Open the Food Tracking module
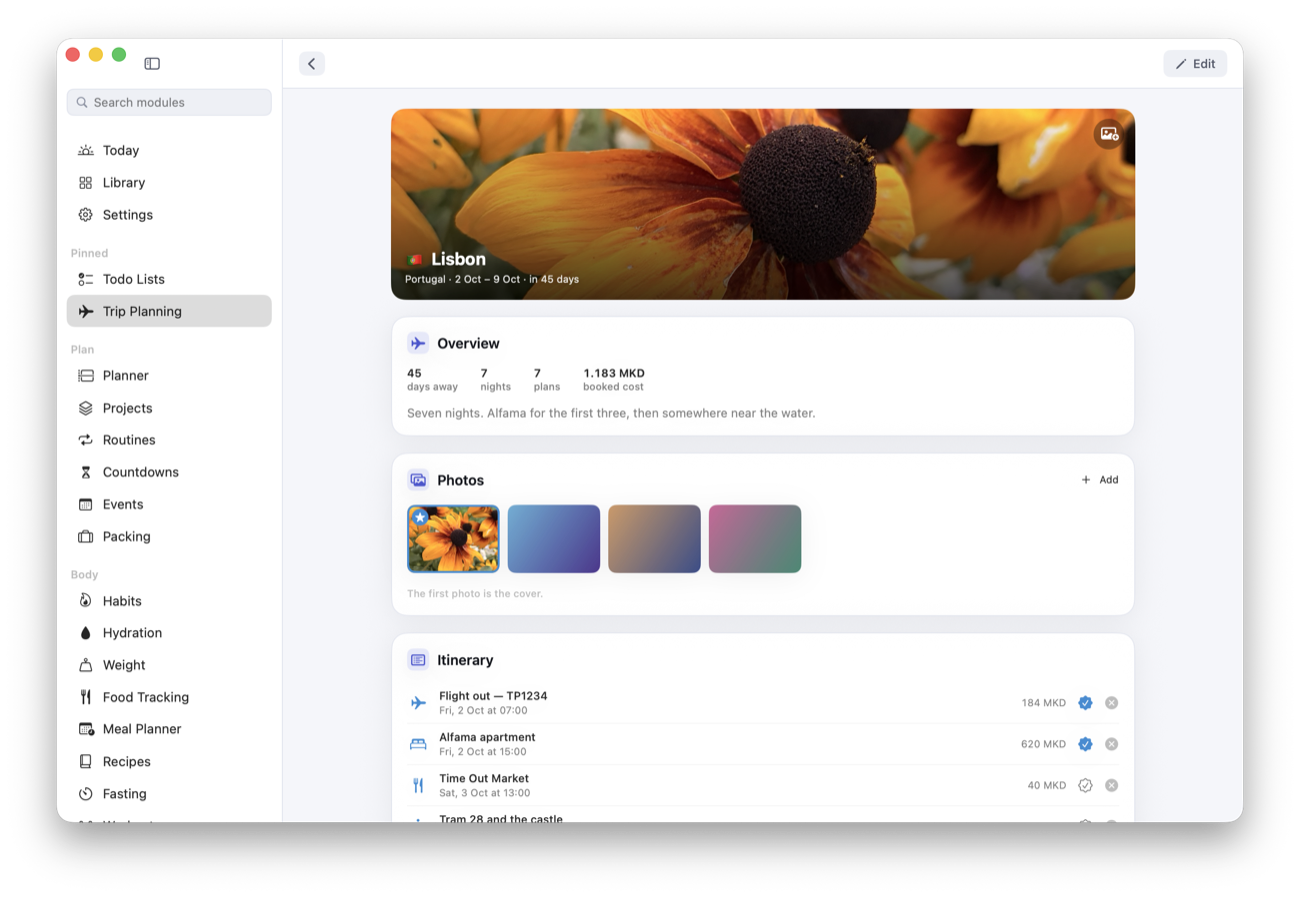Viewport: 1300px width, 897px height. coord(169,697)
